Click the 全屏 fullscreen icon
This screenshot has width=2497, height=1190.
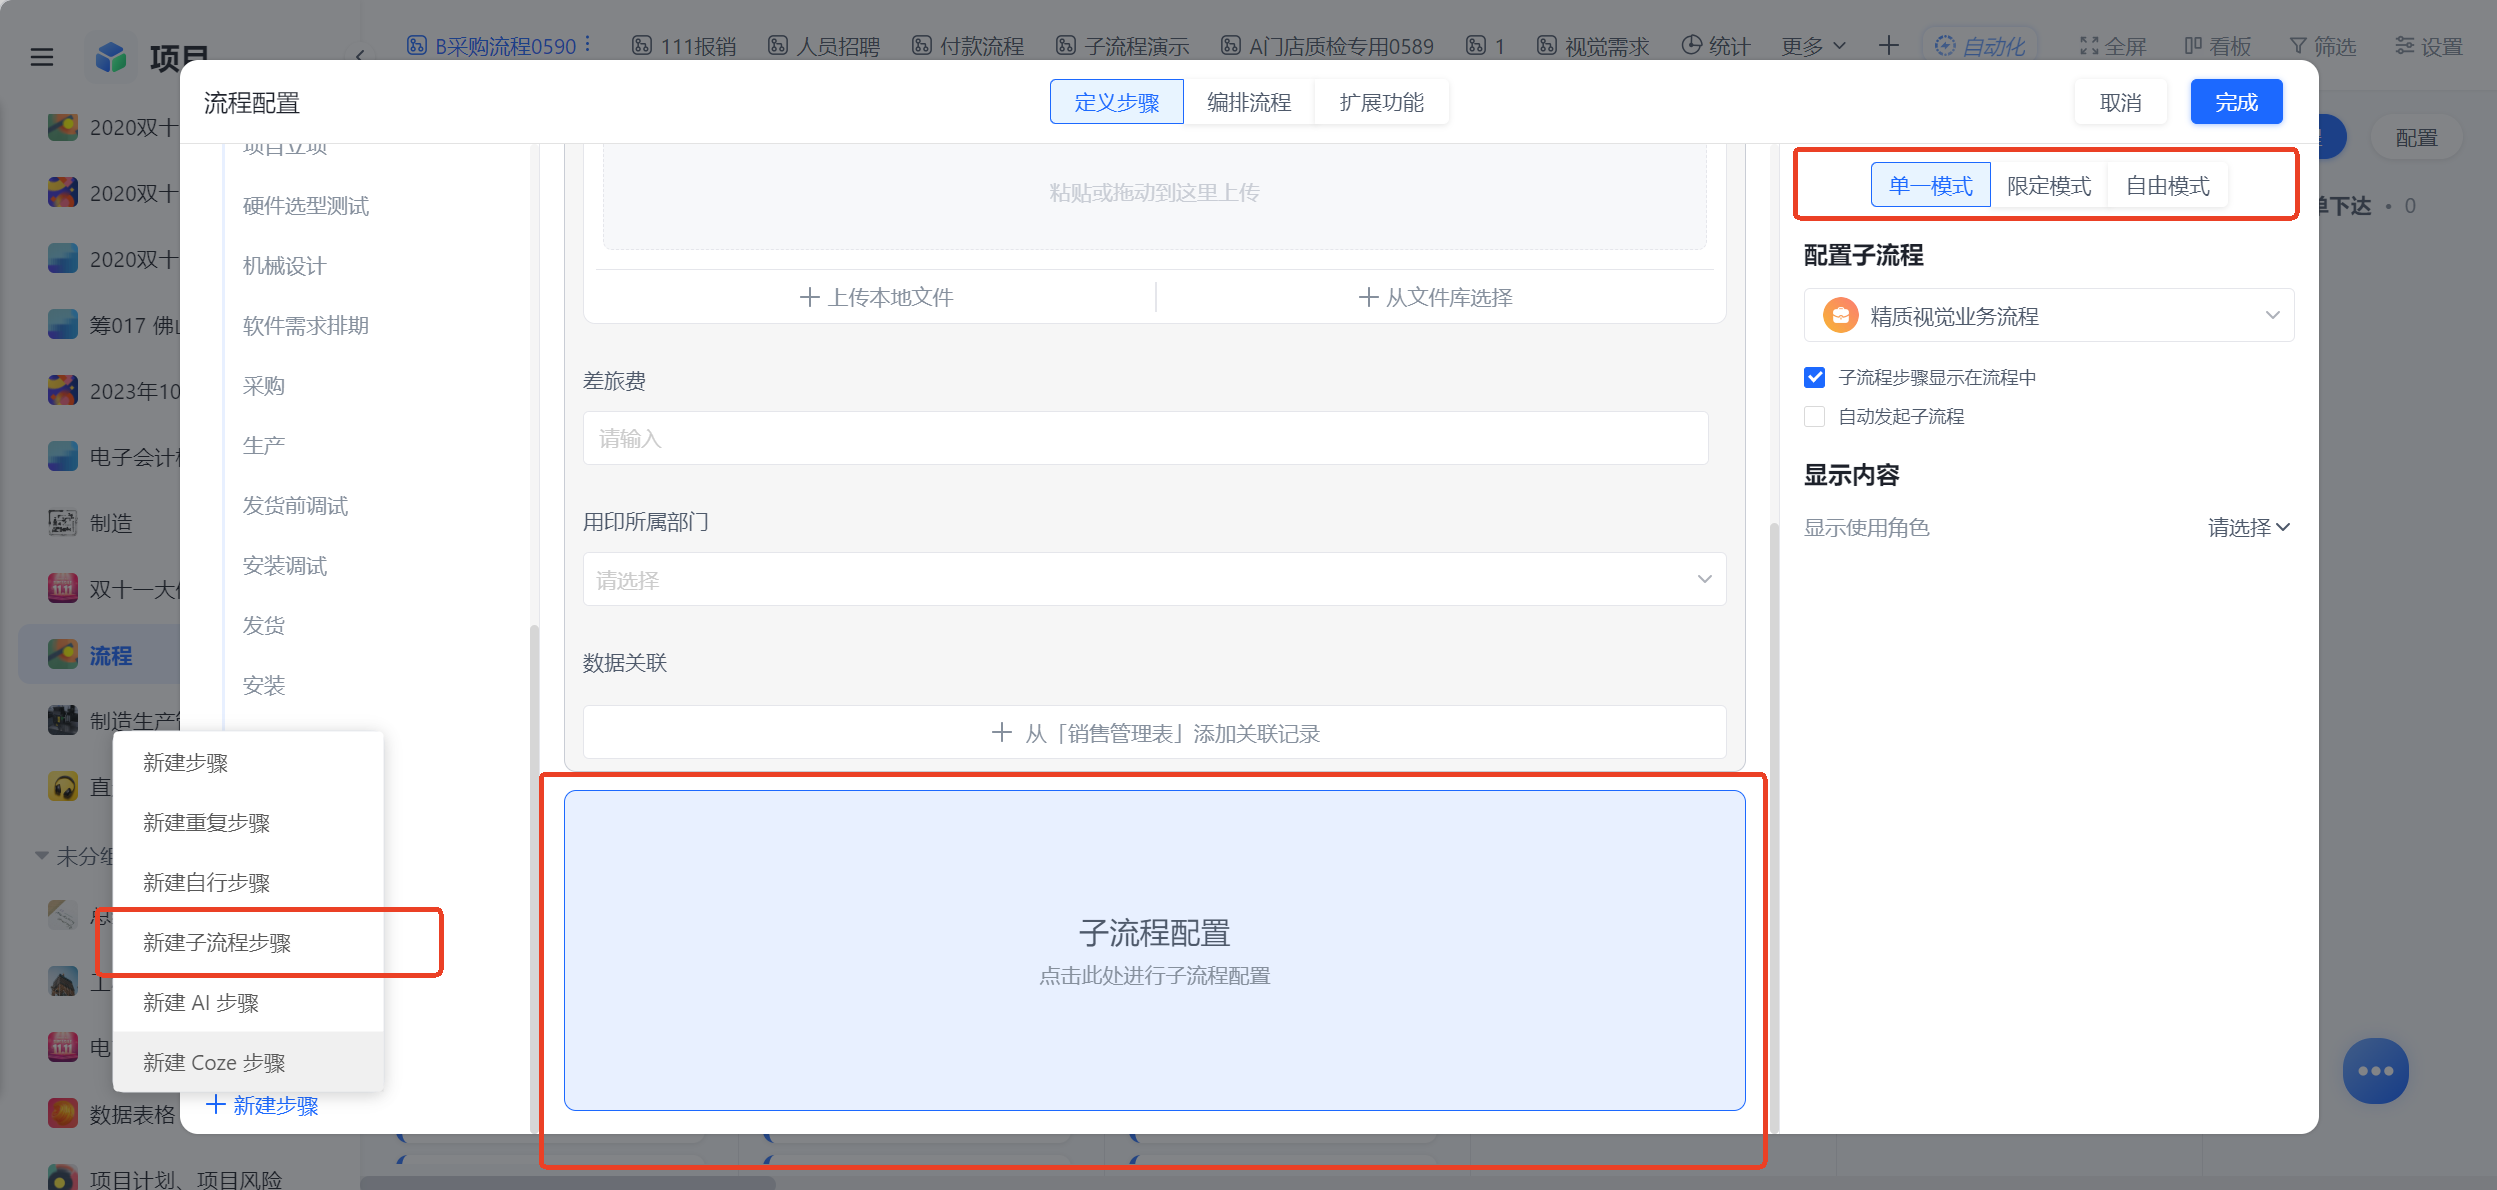click(2089, 46)
